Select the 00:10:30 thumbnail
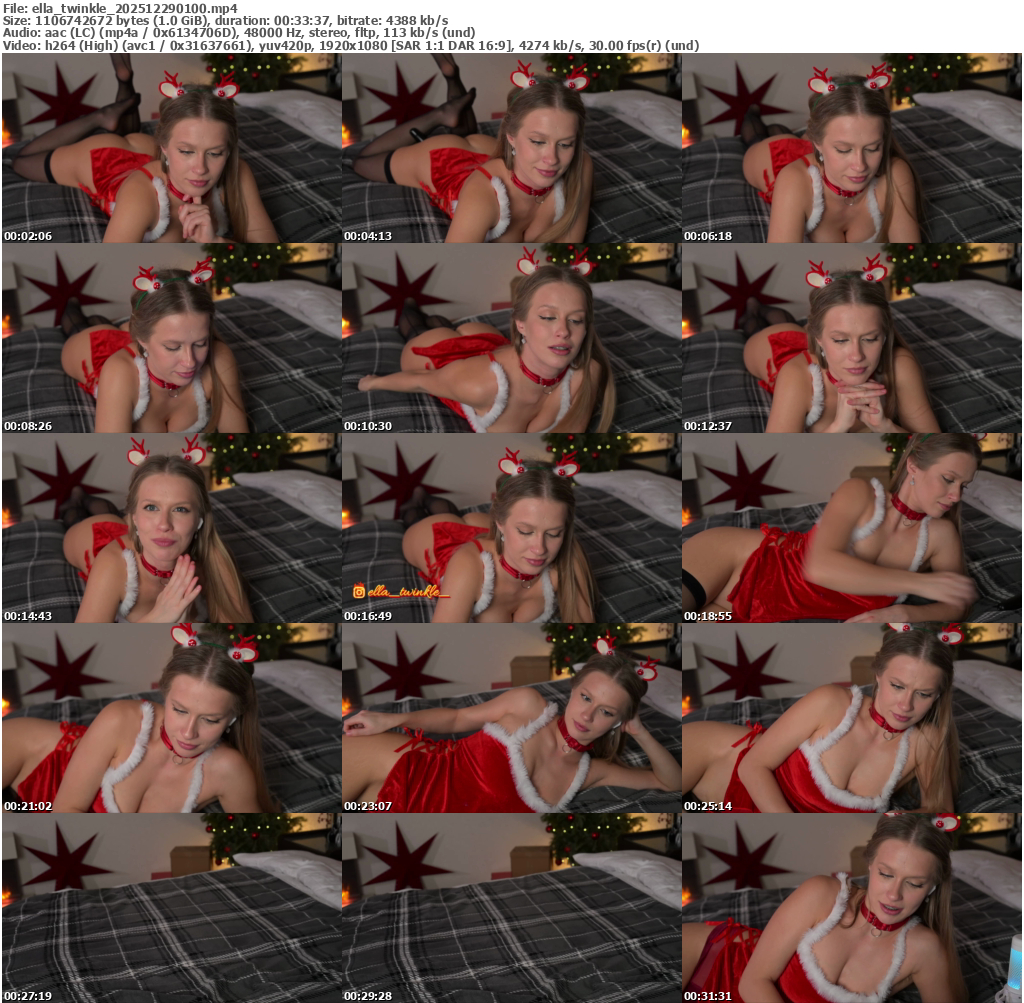The height and width of the screenshot is (1003, 1024). [x=511, y=338]
